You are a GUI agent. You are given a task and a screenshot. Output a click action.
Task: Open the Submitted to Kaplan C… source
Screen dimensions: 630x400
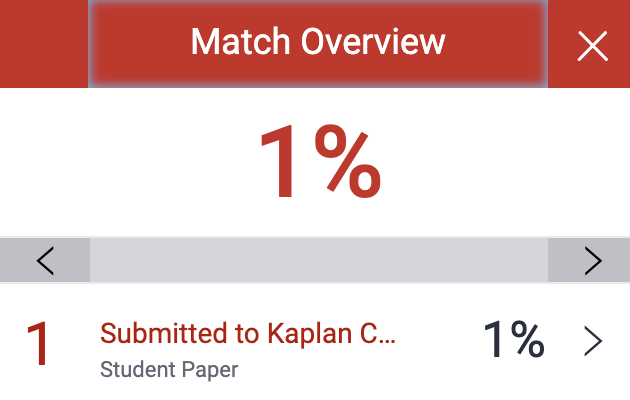click(249, 334)
